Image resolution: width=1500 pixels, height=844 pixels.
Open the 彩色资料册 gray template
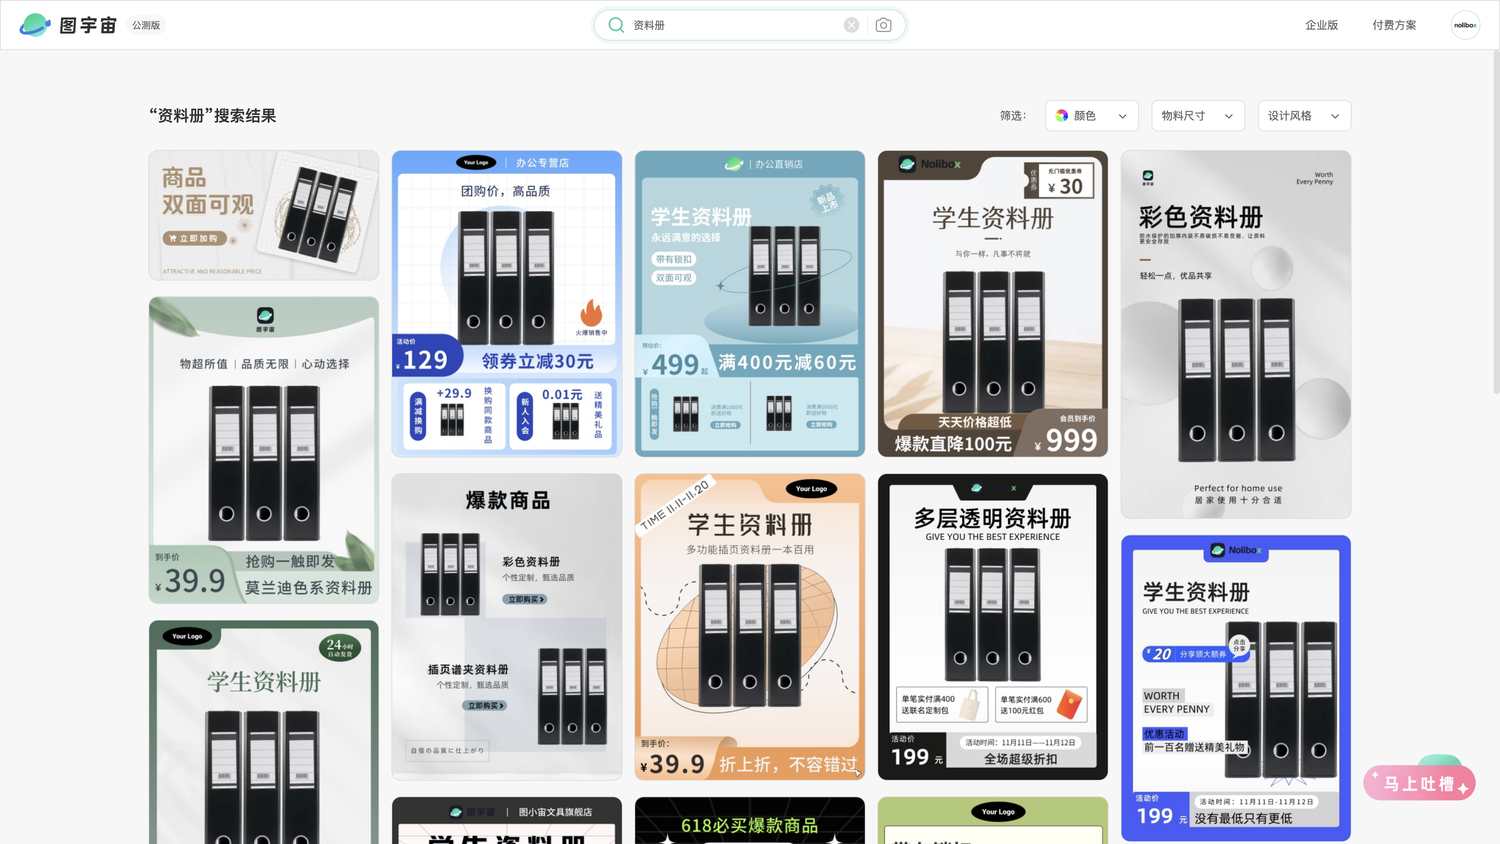click(1236, 335)
